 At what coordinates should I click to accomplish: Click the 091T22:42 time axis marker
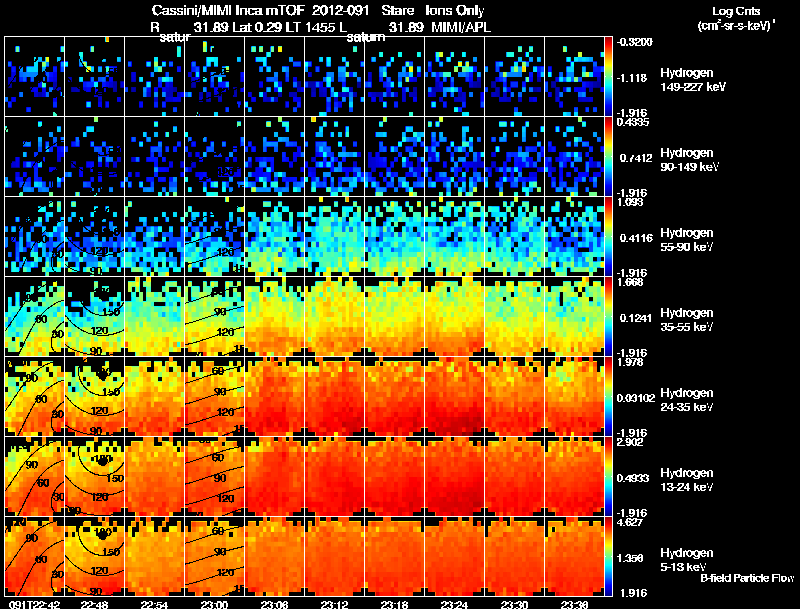(x=33, y=604)
